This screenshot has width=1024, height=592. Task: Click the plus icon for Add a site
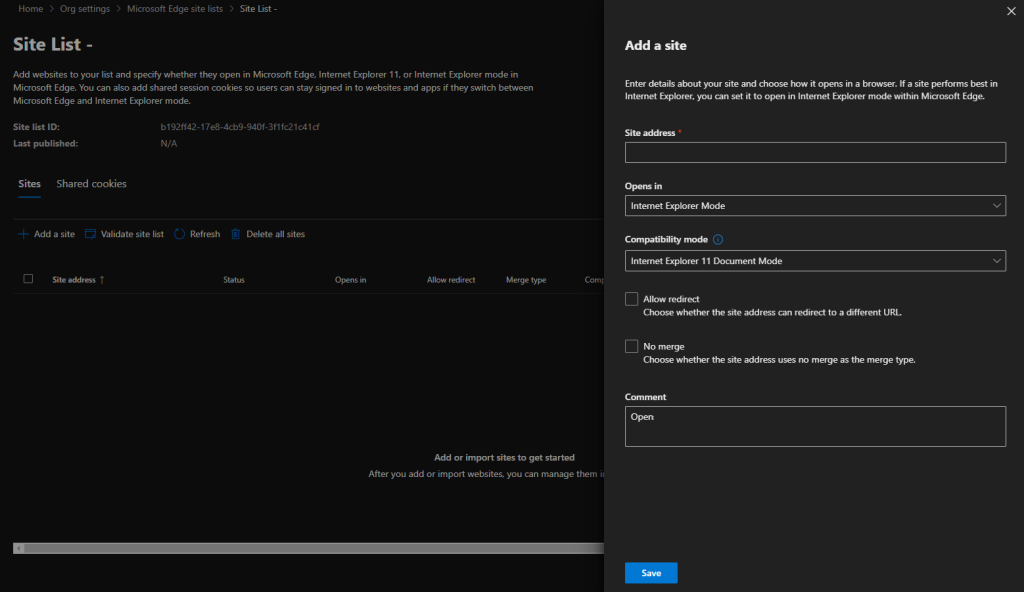[x=24, y=234]
